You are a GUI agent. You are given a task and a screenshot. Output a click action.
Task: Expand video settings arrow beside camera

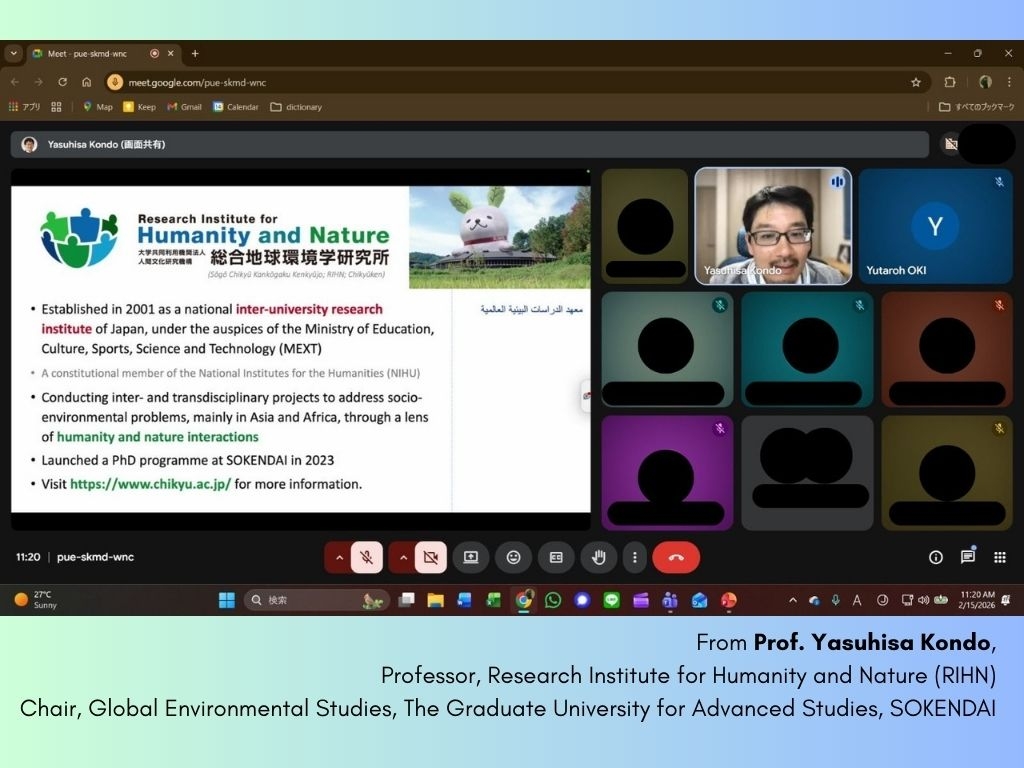[402, 557]
